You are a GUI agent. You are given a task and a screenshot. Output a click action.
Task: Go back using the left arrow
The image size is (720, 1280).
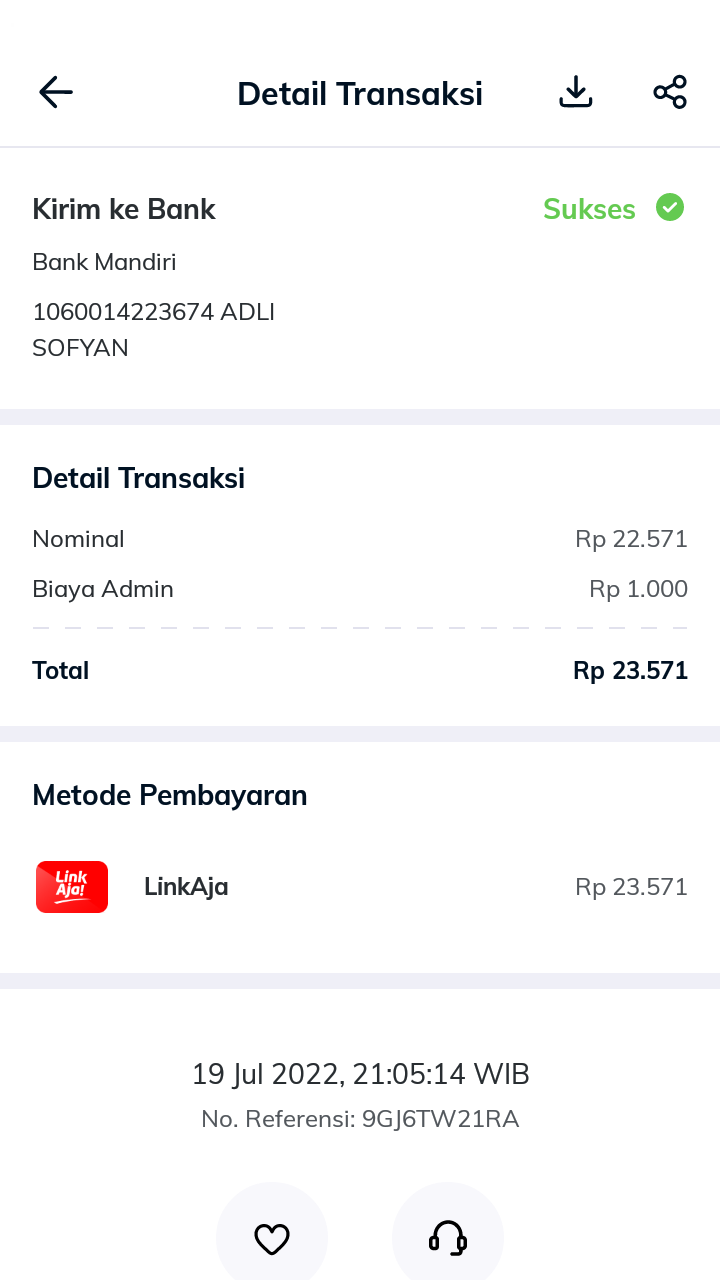[x=56, y=93]
